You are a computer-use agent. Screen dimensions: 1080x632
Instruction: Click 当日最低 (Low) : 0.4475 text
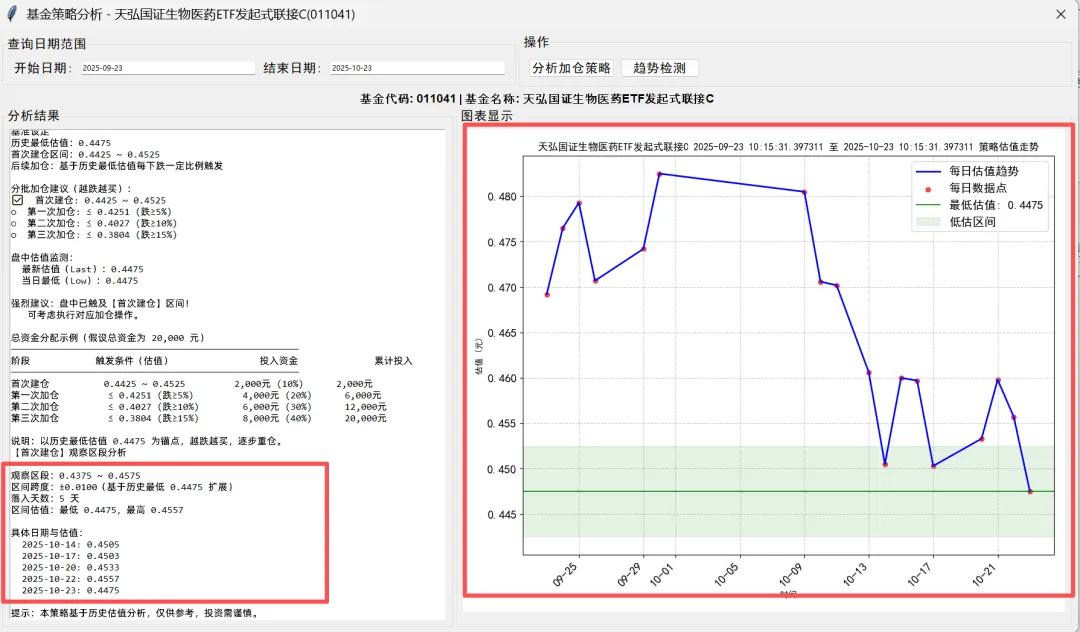pos(80,281)
